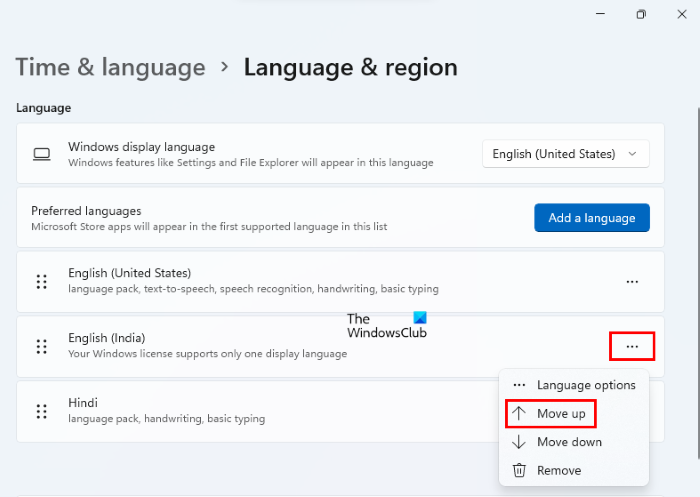Image resolution: width=700 pixels, height=497 pixels.
Task: Select Language options in context menu
Action: pos(585,385)
